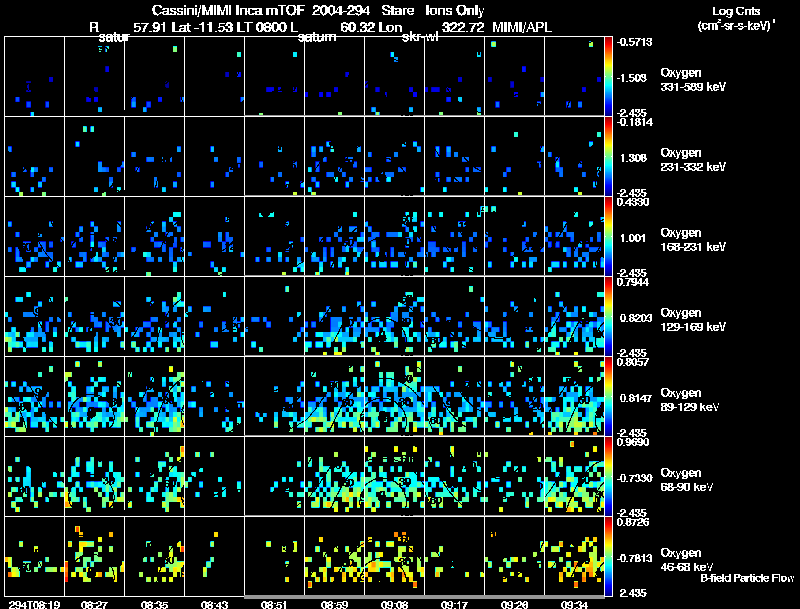
Task: Click the 08:35 time axis label
Action: (155, 604)
